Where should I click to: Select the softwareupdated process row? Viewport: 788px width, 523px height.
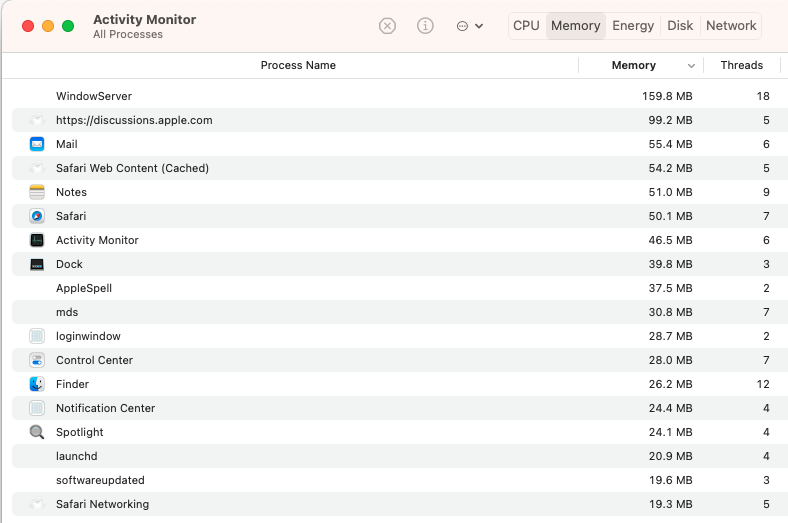tap(400, 480)
